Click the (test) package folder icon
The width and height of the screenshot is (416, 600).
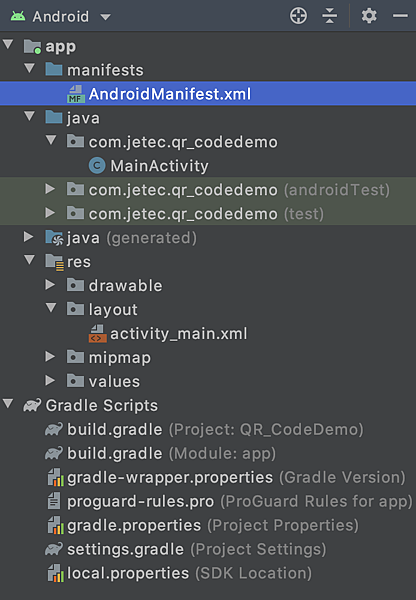[75, 213]
